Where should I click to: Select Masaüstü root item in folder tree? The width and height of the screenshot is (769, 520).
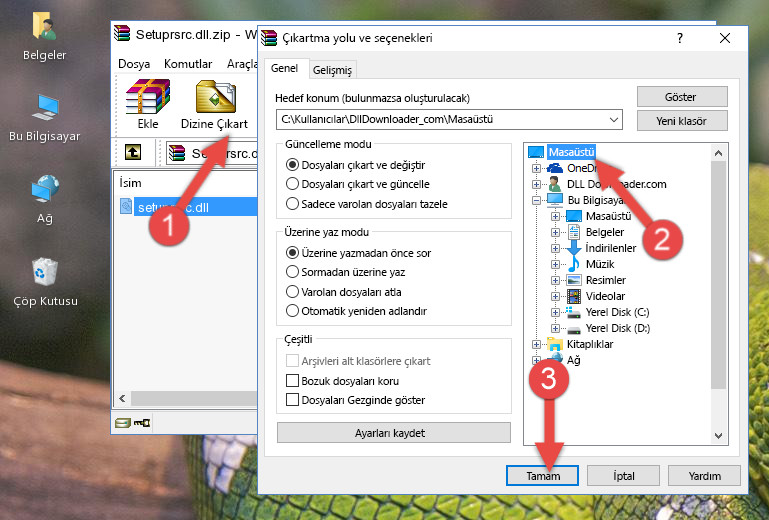571,152
